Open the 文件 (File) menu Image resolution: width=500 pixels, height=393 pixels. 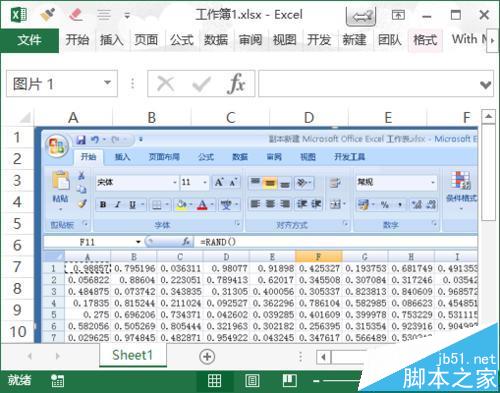[x=30, y=40]
